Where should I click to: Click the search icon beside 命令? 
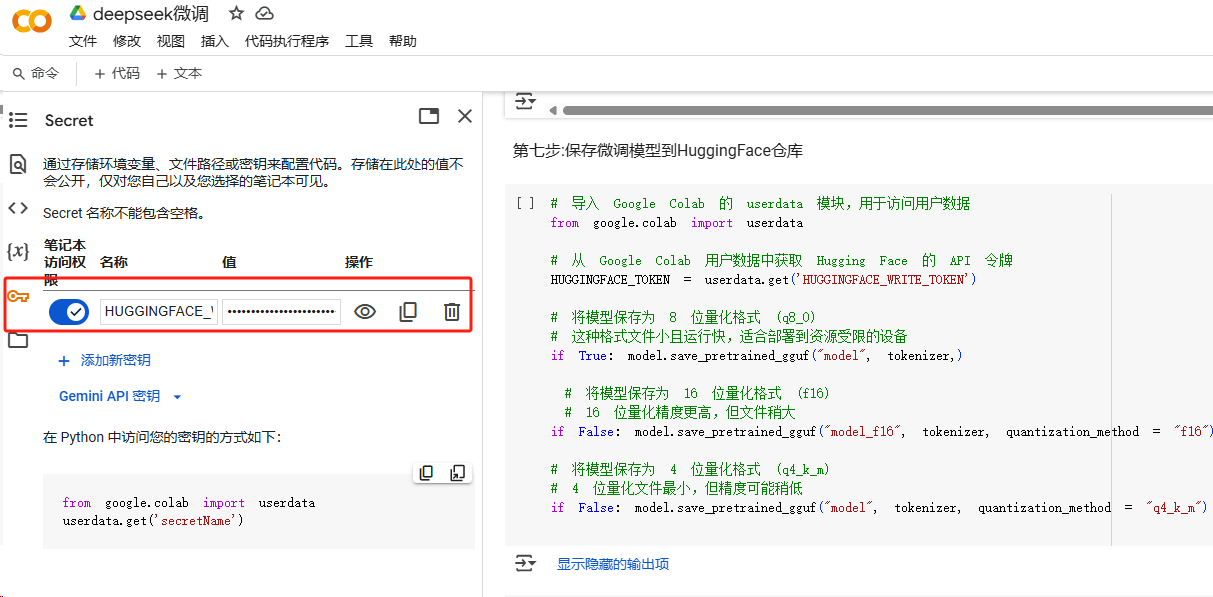coord(18,73)
